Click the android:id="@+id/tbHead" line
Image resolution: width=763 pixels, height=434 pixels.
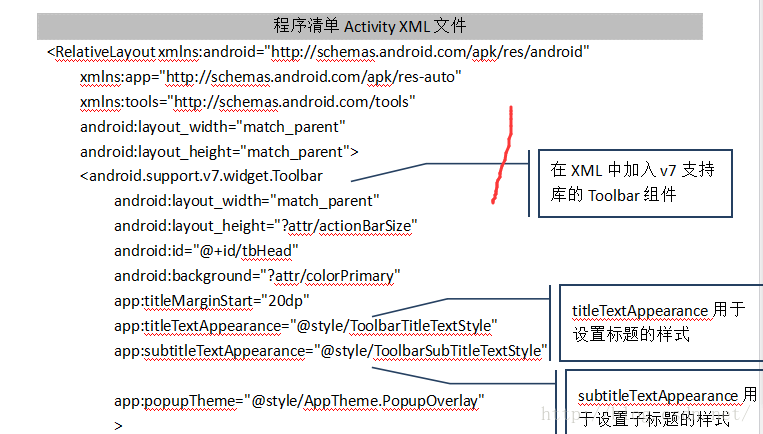206,251
